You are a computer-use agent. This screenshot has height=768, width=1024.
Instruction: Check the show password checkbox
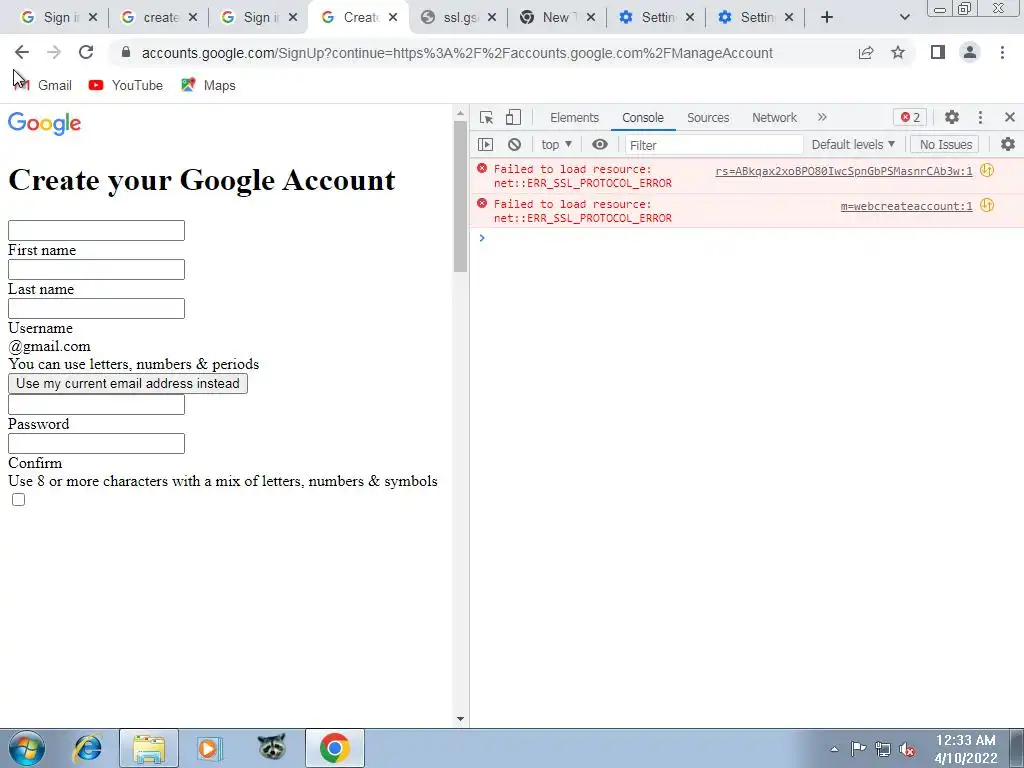click(x=18, y=500)
